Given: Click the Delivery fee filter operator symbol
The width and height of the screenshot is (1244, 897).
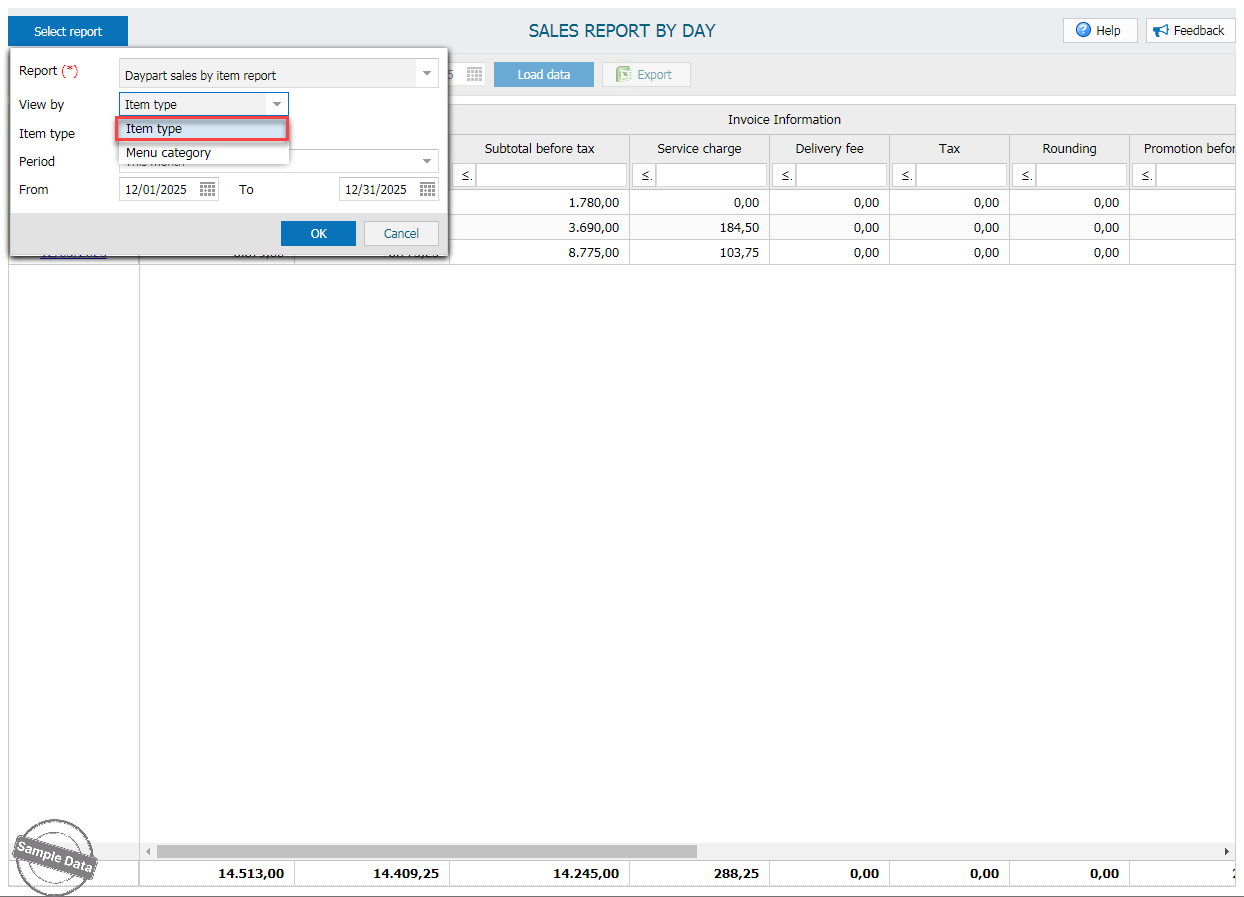Looking at the screenshot, I should tap(785, 176).
